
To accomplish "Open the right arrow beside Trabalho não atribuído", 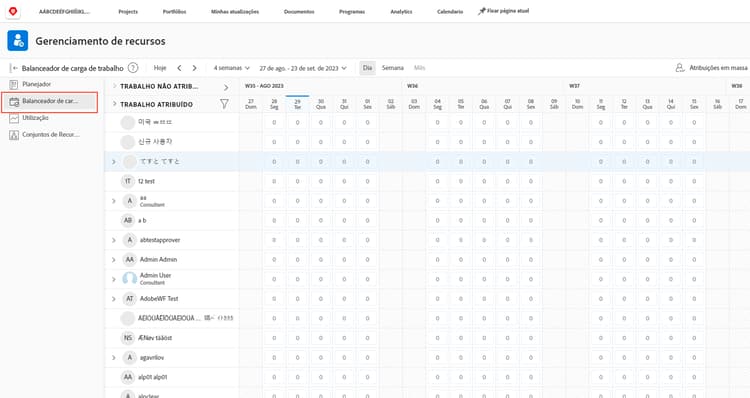I will 226,87.
